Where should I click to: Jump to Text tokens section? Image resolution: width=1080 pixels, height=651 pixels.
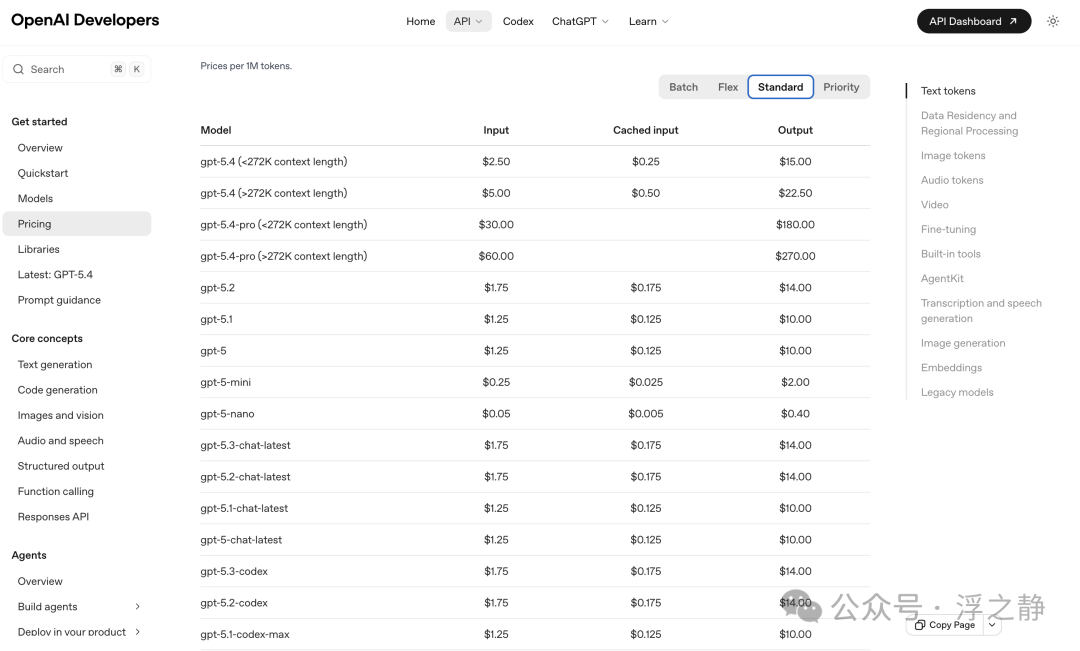coord(948,91)
